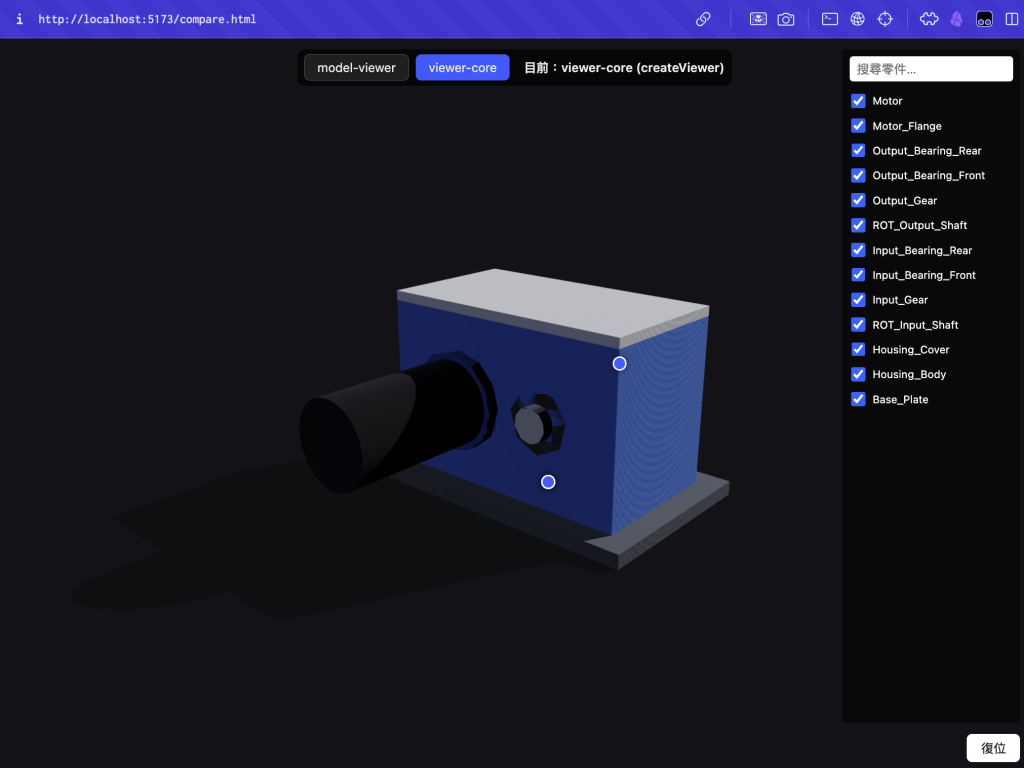1024x768 pixels.
Task: Toggle the ROT_Output_Shaft checkbox
Action: coord(858,225)
